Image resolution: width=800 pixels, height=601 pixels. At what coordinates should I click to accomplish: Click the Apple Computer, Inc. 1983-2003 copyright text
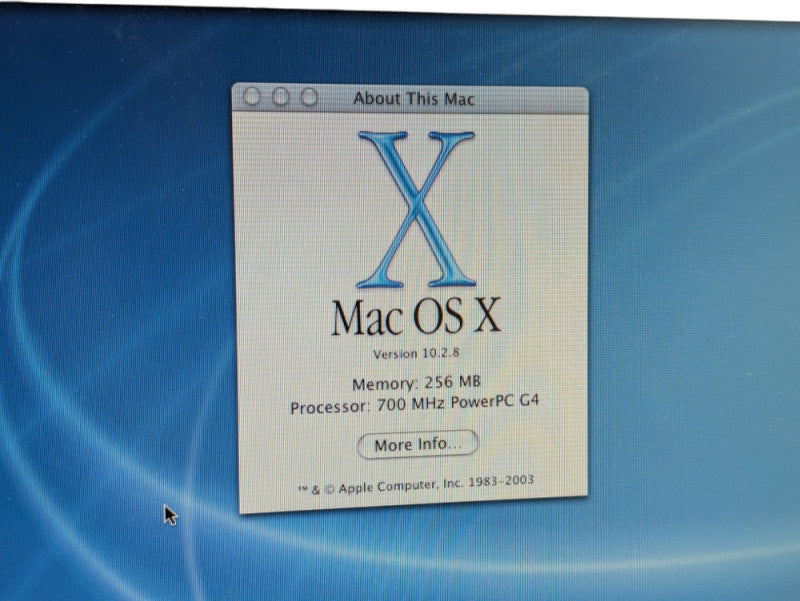[x=416, y=485]
